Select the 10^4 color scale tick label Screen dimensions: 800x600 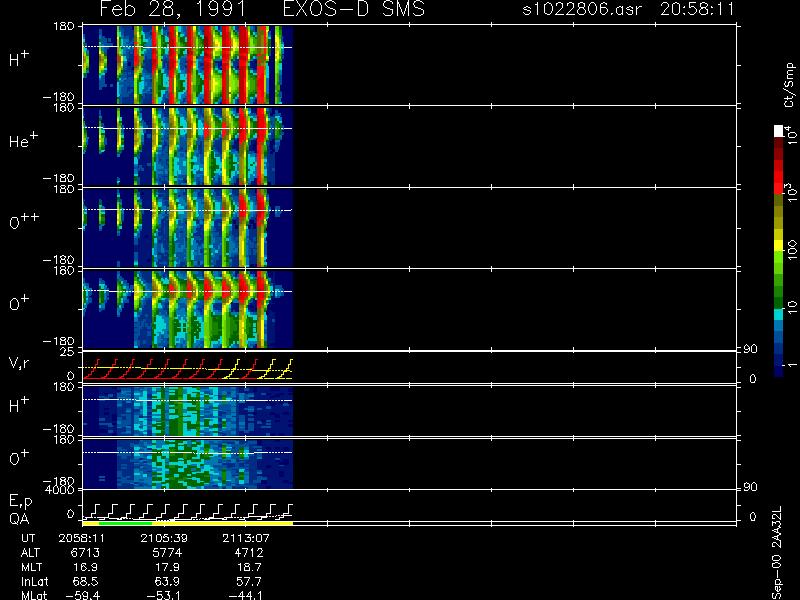click(x=790, y=134)
